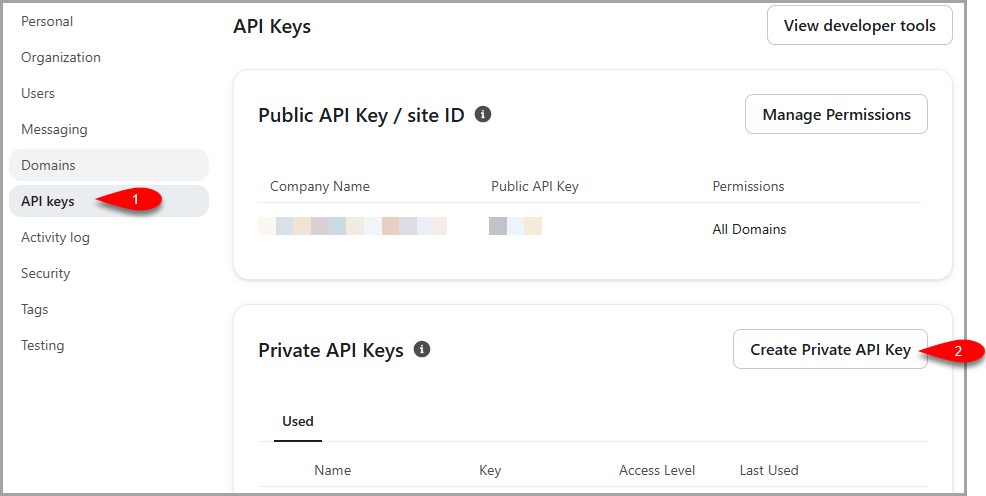Click the Last Used column header

[769, 470]
